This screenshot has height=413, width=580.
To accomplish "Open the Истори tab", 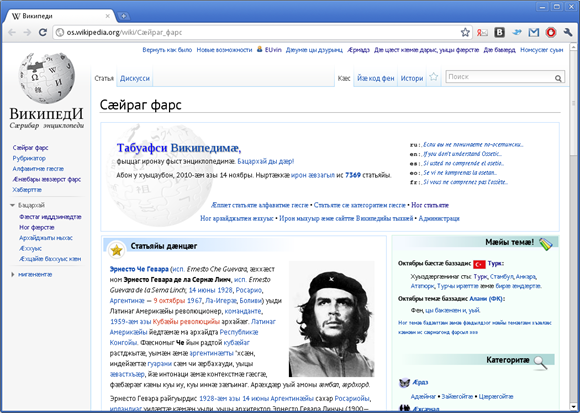I will coord(412,78).
